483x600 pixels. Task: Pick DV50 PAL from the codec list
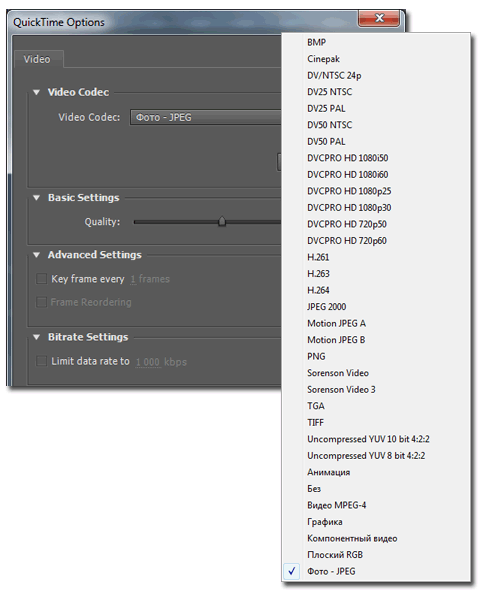click(376, 141)
